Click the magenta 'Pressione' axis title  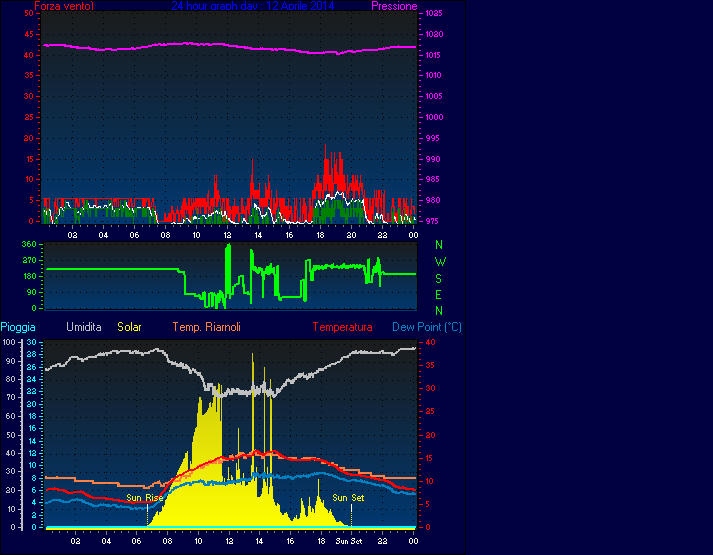coord(394,6)
